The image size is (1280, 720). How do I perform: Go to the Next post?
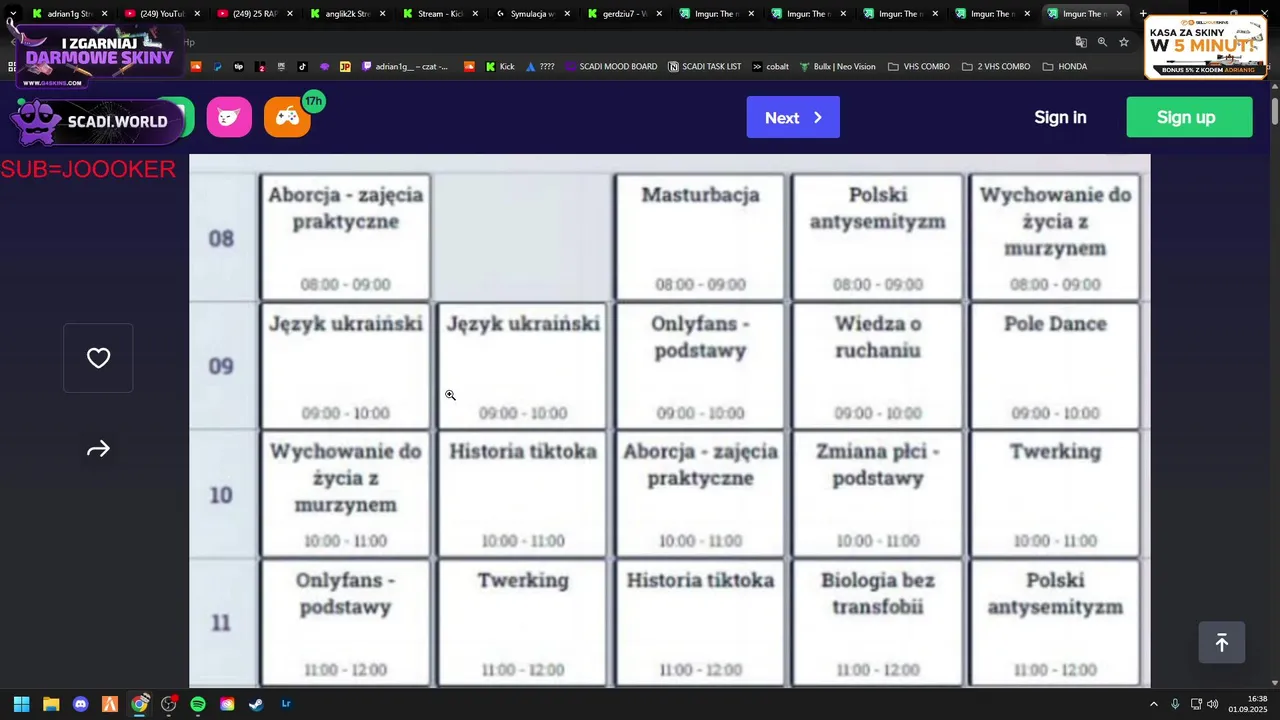pos(793,117)
